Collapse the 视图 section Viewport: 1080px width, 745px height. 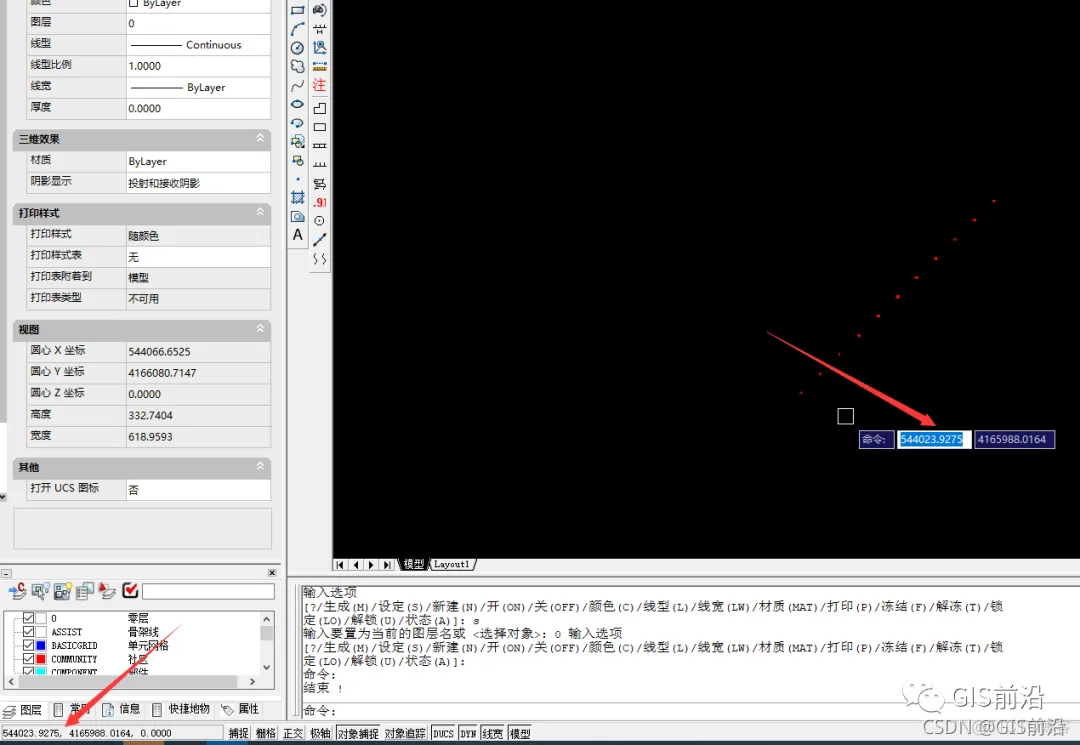[x=260, y=329]
